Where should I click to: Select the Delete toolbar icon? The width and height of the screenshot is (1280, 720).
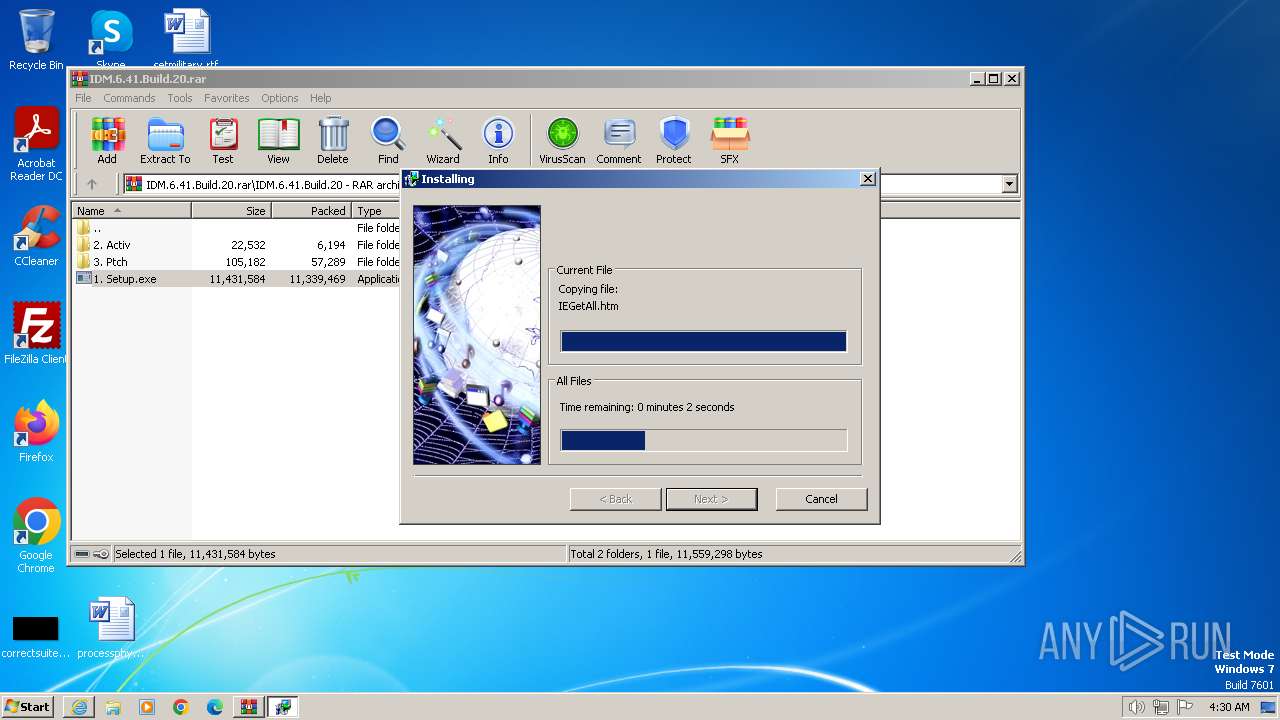pyautogui.click(x=333, y=140)
